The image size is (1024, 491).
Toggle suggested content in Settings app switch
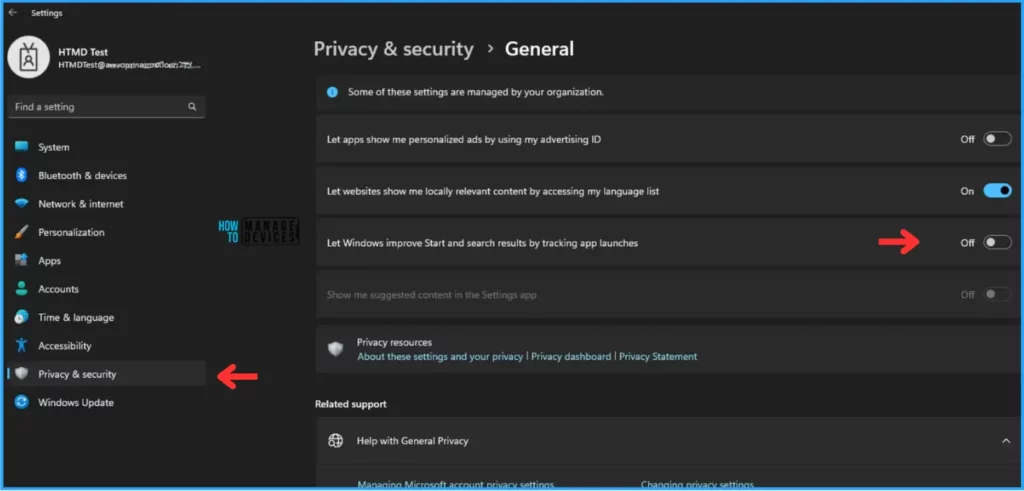997,294
